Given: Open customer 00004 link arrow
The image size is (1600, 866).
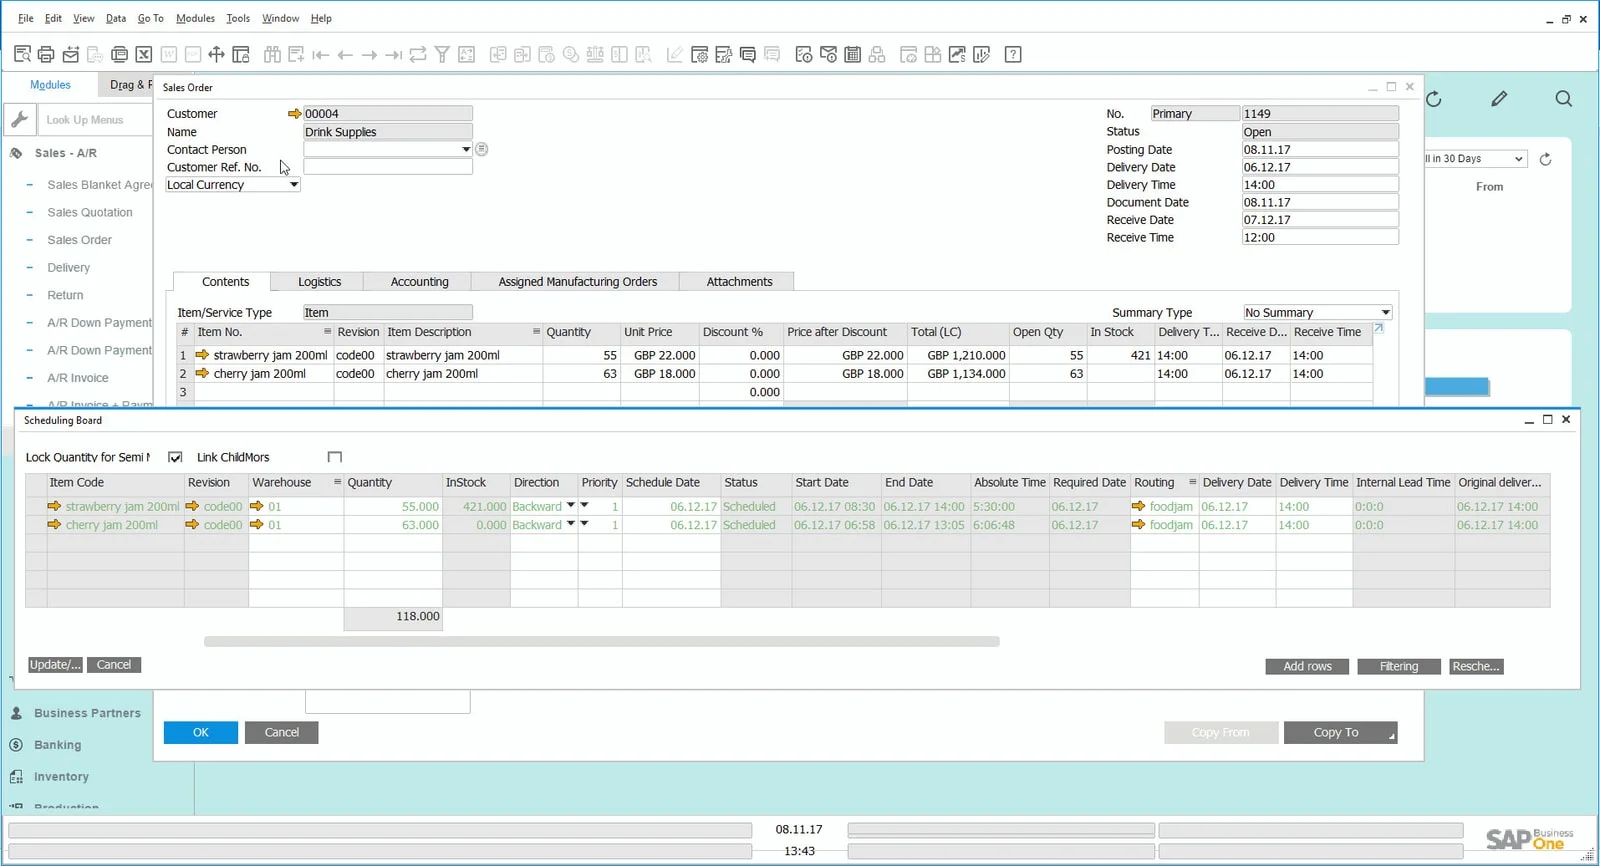Looking at the screenshot, I should tap(294, 114).
